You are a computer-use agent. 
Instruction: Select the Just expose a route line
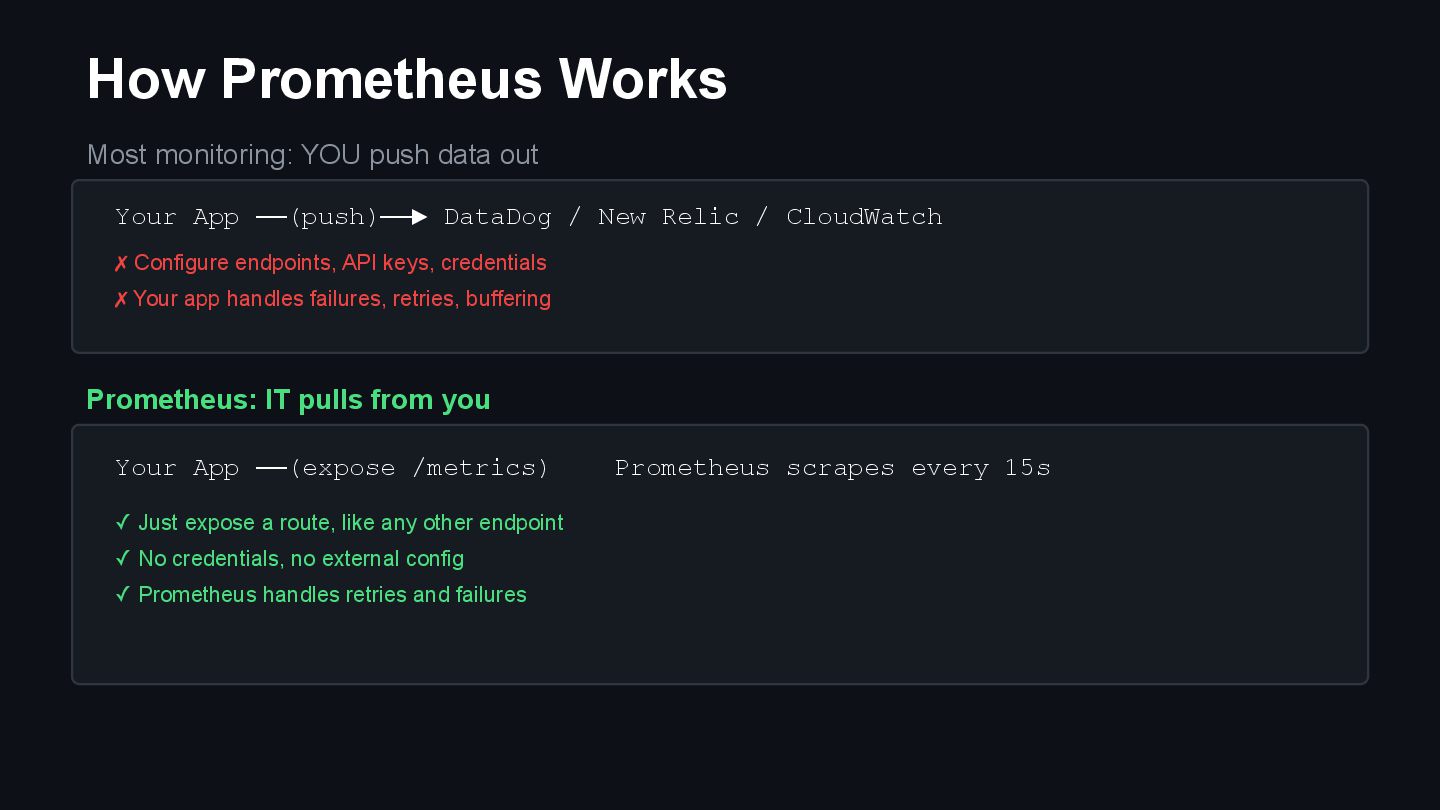tap(351, 523)
